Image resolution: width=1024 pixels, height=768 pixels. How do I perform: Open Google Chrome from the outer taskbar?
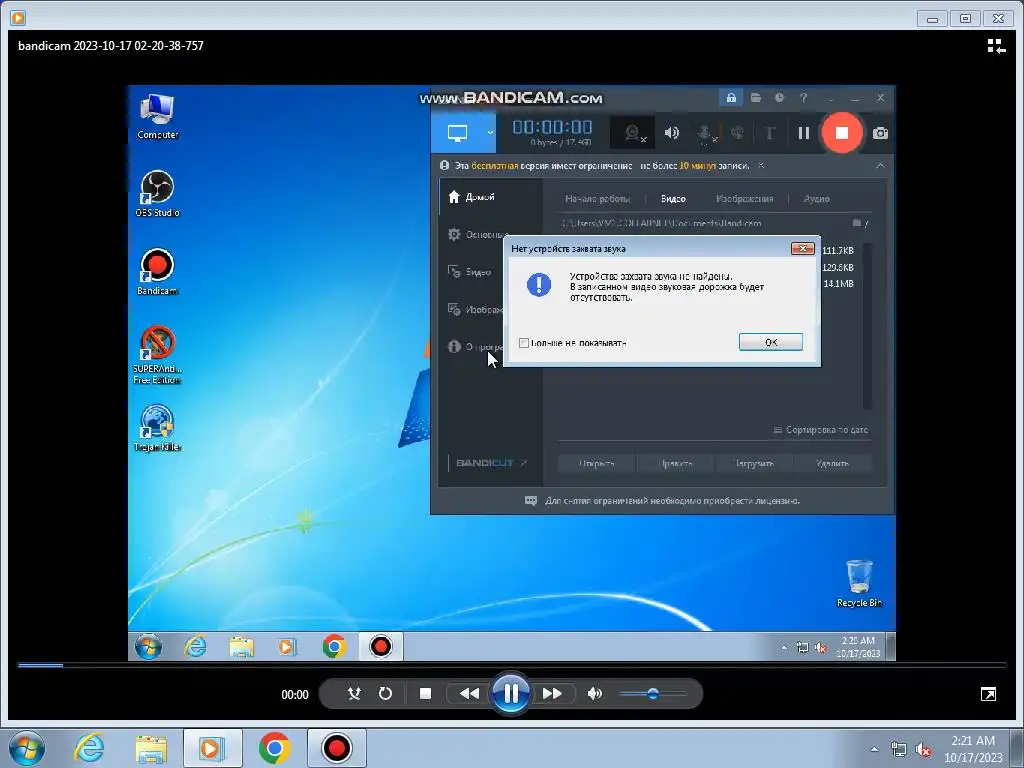click(x=274, y=748)
